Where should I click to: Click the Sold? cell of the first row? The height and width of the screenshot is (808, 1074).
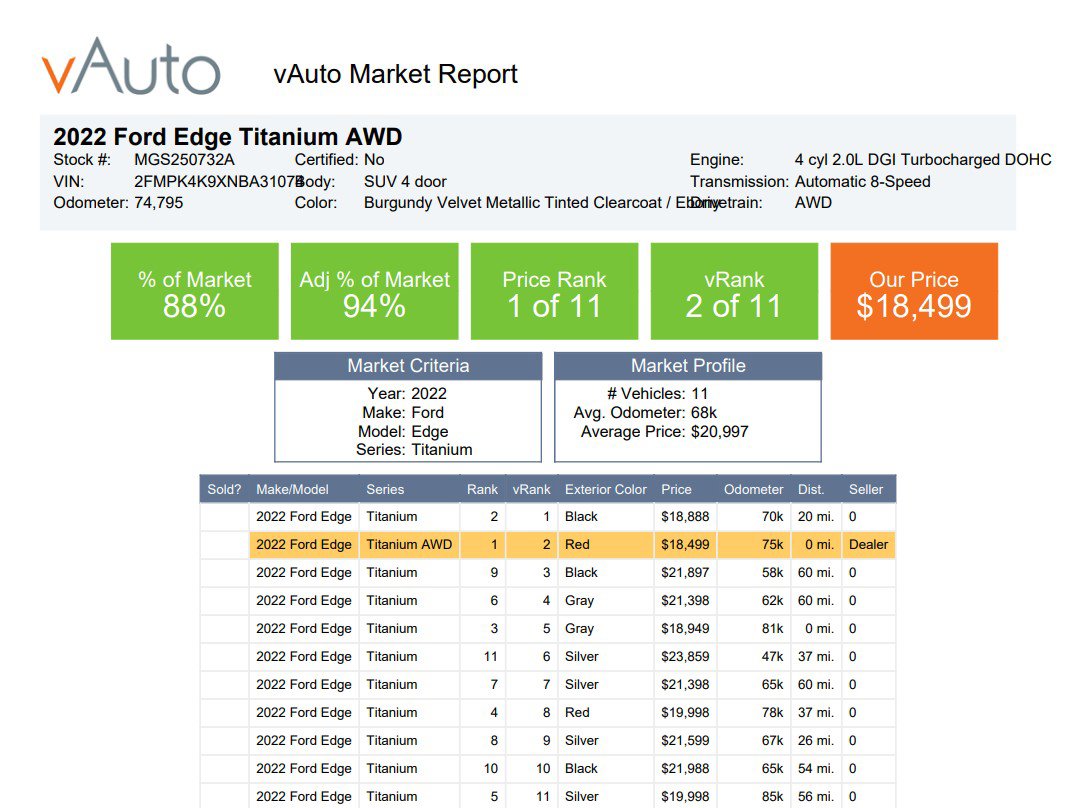pyautogui.click(x=224, y=517)
